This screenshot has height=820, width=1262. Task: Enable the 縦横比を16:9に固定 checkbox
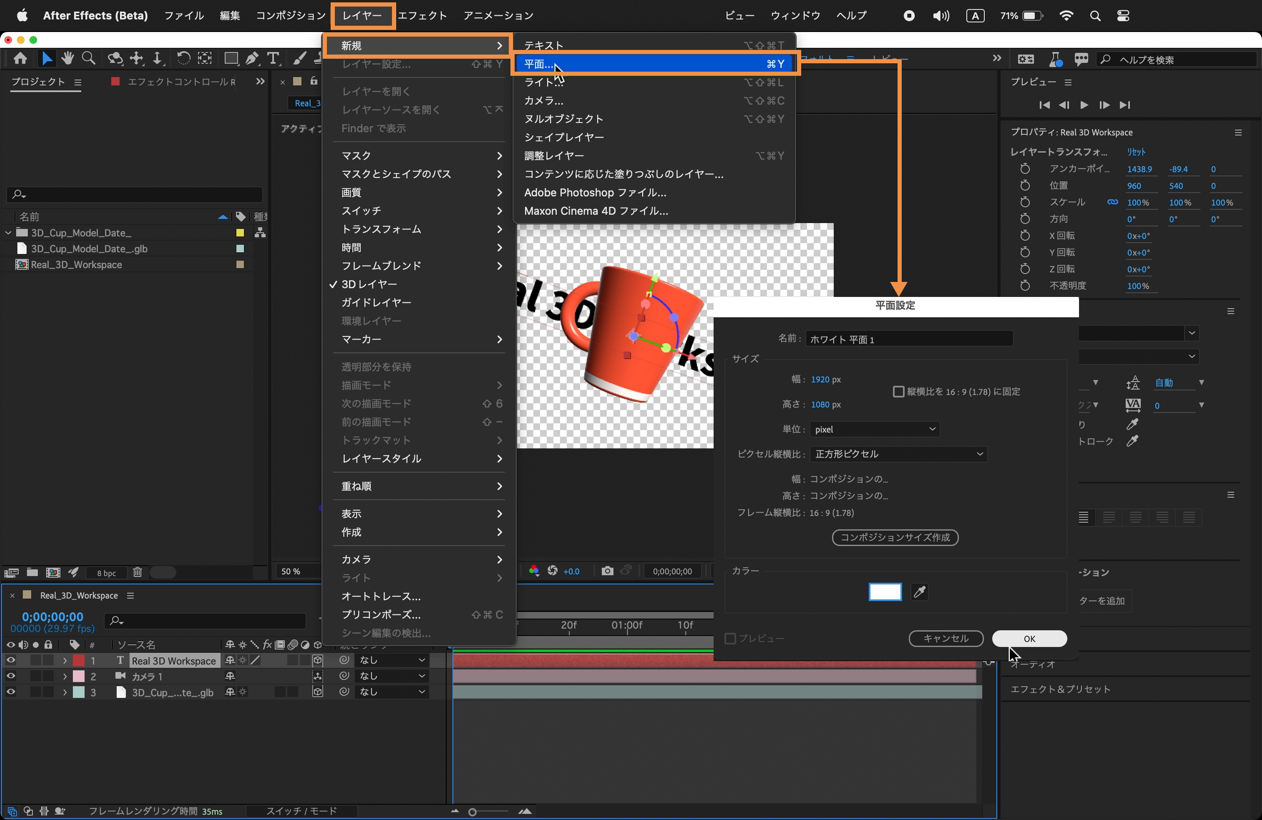pos(898,392)
